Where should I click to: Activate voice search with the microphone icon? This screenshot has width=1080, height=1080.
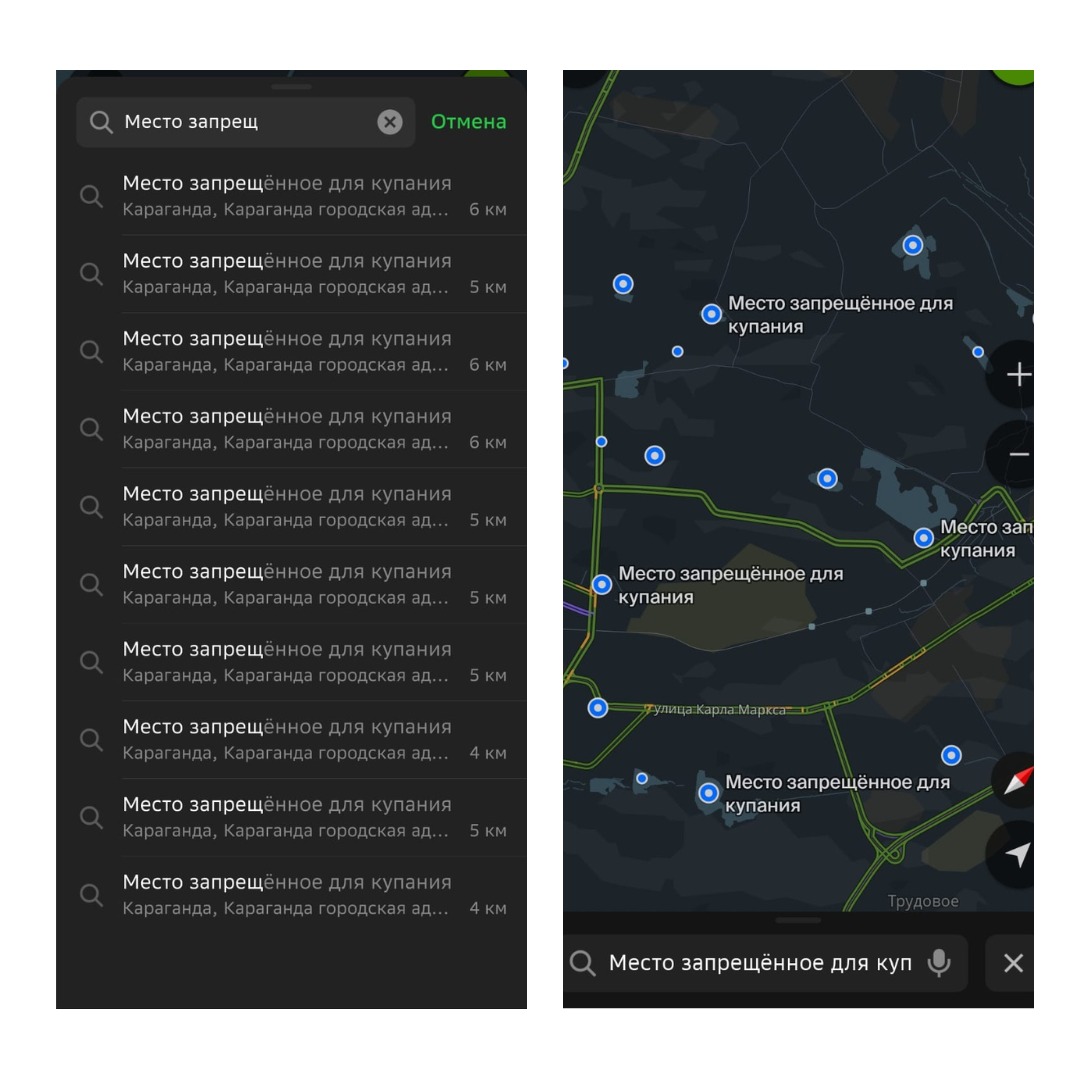[x=938, y=963]
